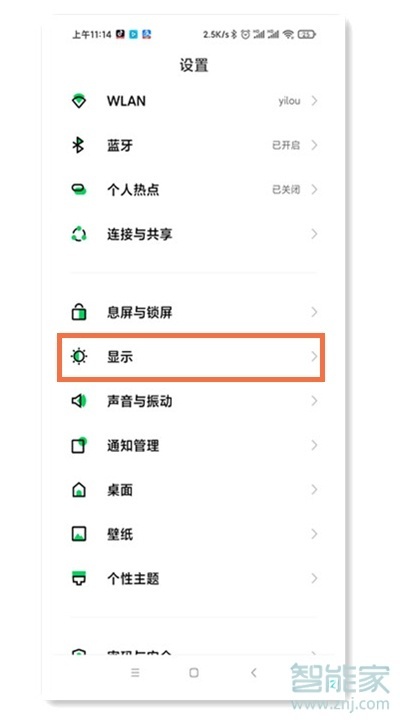Open Bluetooth chevron next to 已开启

314,145
